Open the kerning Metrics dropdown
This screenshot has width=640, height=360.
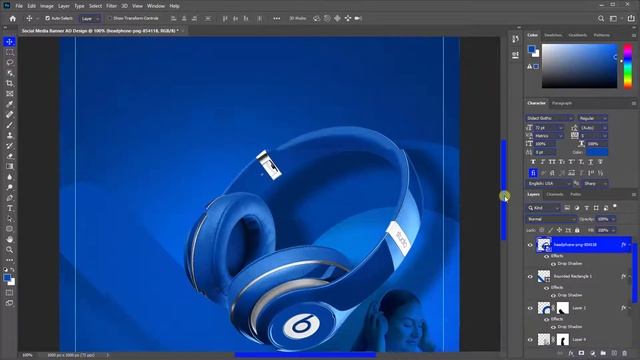click(549, 136)
